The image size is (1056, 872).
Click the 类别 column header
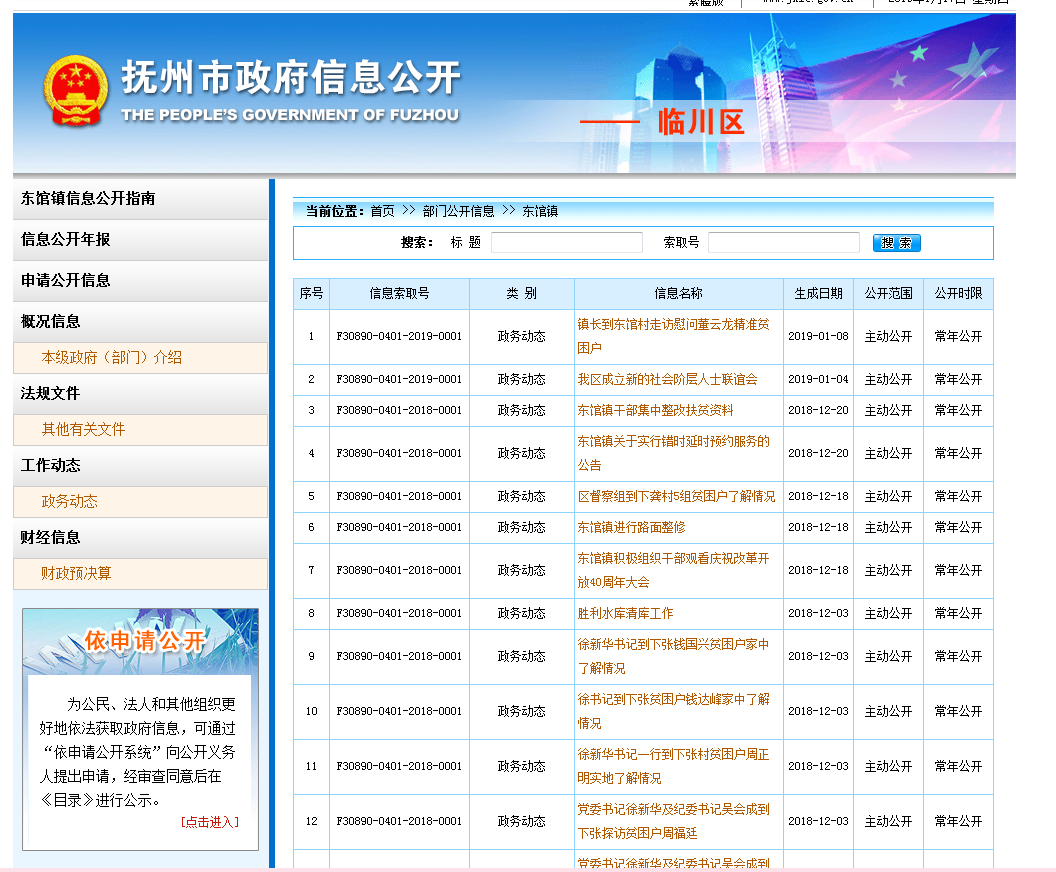pos(522,294)
